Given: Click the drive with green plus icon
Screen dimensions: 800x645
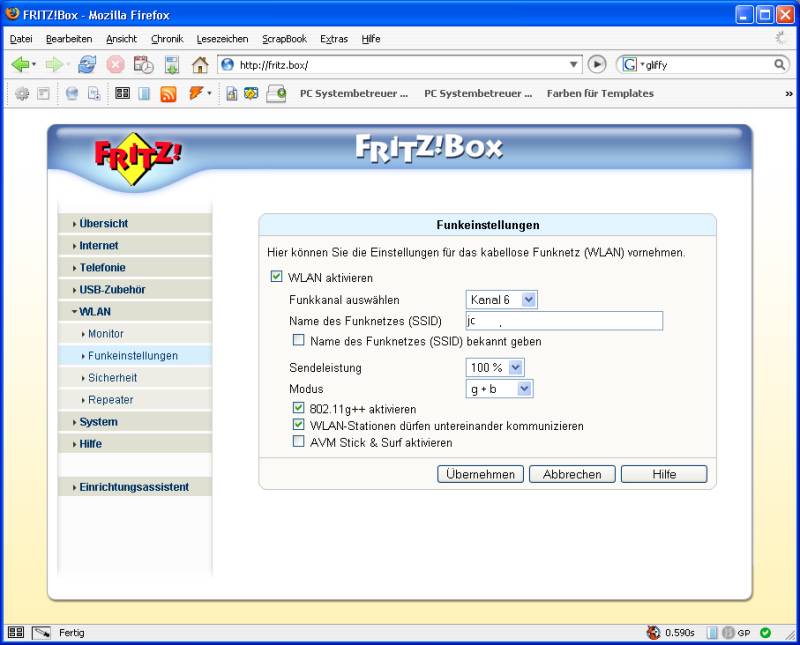Looking at the screenshot, I should pyautogui.click(x=277, y=94).
